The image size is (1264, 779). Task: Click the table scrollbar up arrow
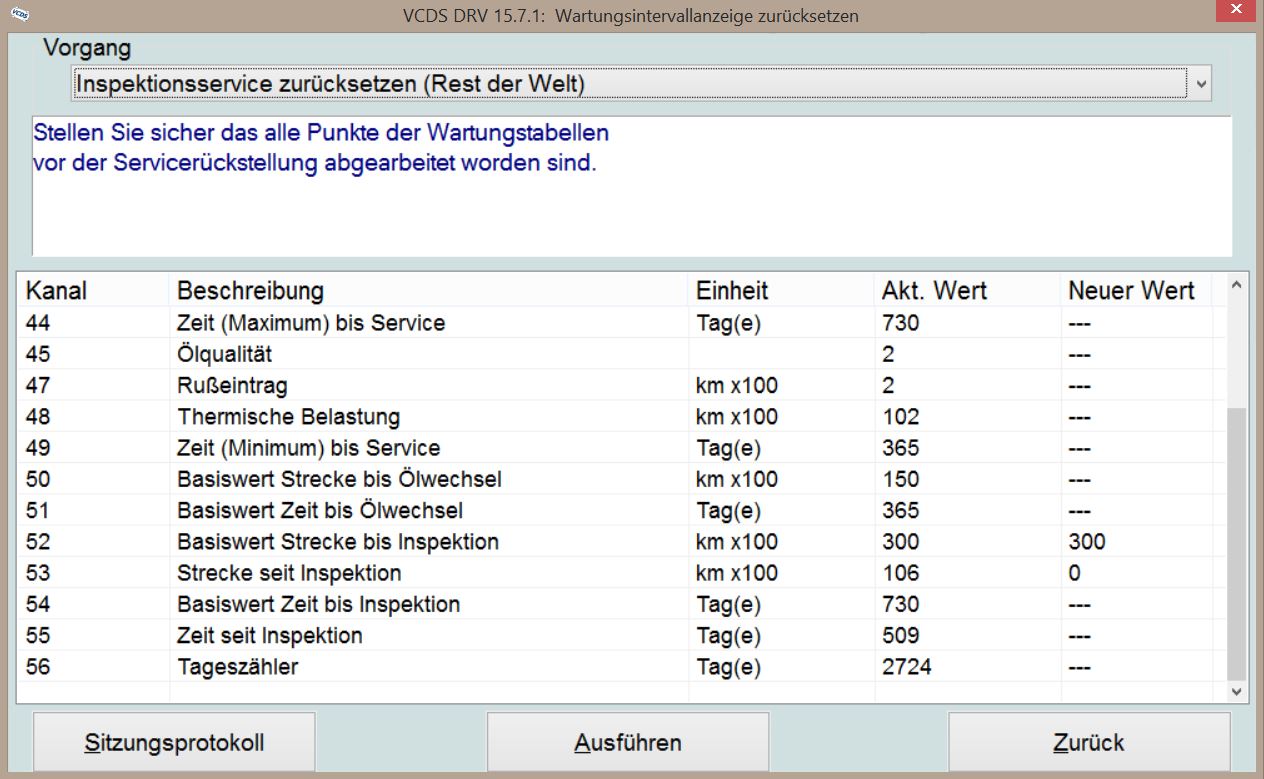(1236, 287)
